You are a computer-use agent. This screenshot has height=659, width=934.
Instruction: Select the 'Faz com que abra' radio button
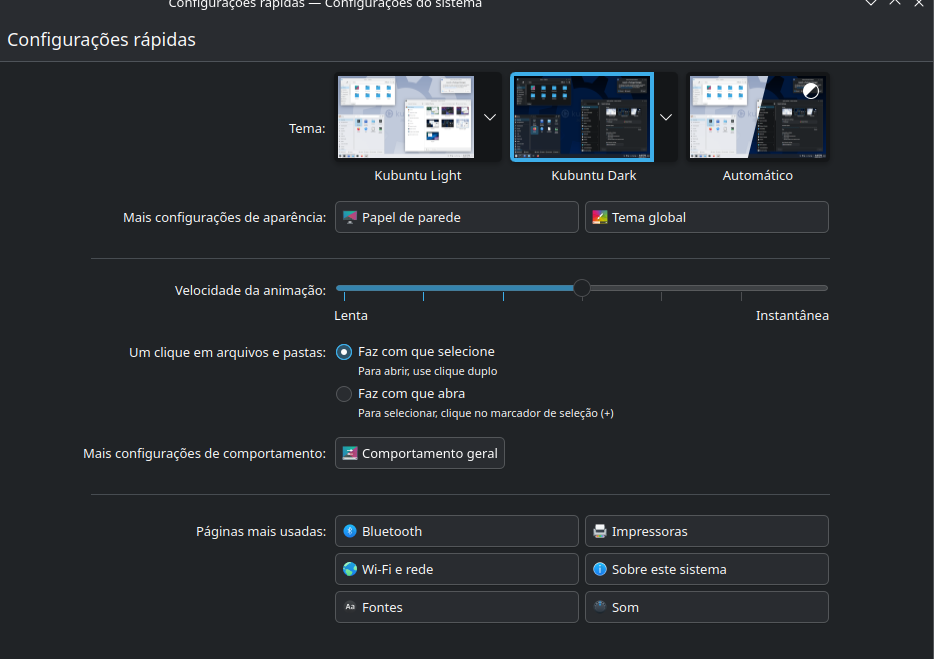pos(344,394)
